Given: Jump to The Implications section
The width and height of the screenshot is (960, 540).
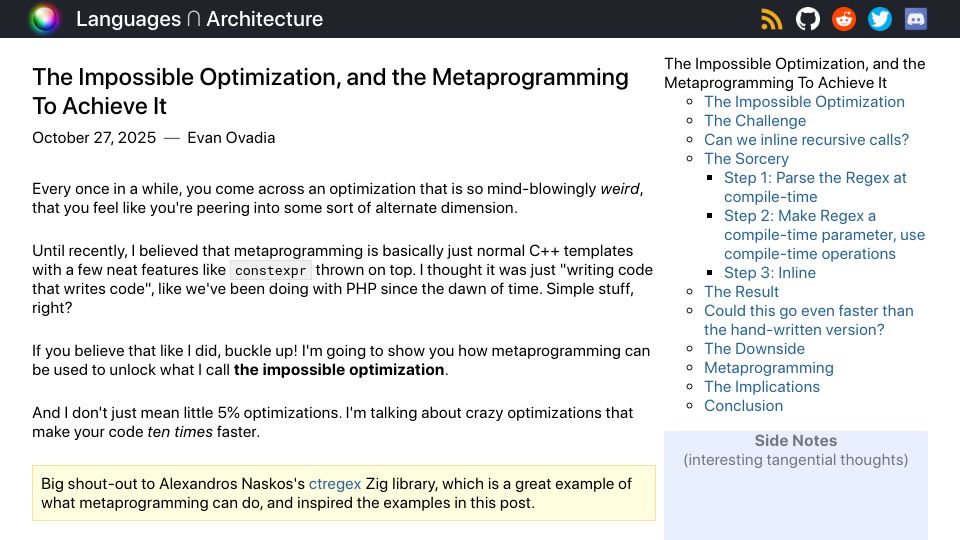Looking at the screenshot, I should click(762, 386).
